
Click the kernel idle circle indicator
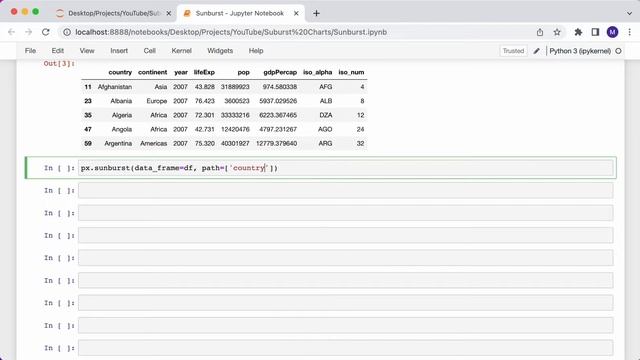click(618, 51)
